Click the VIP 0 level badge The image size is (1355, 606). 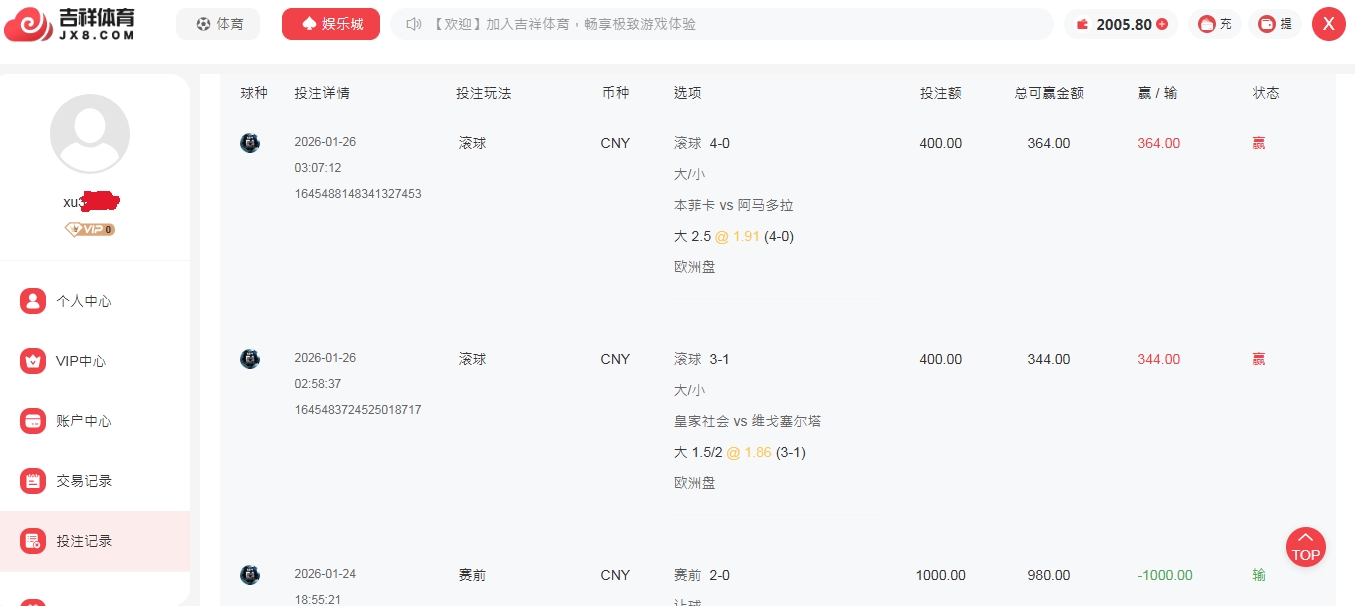(x=90, y=229)
